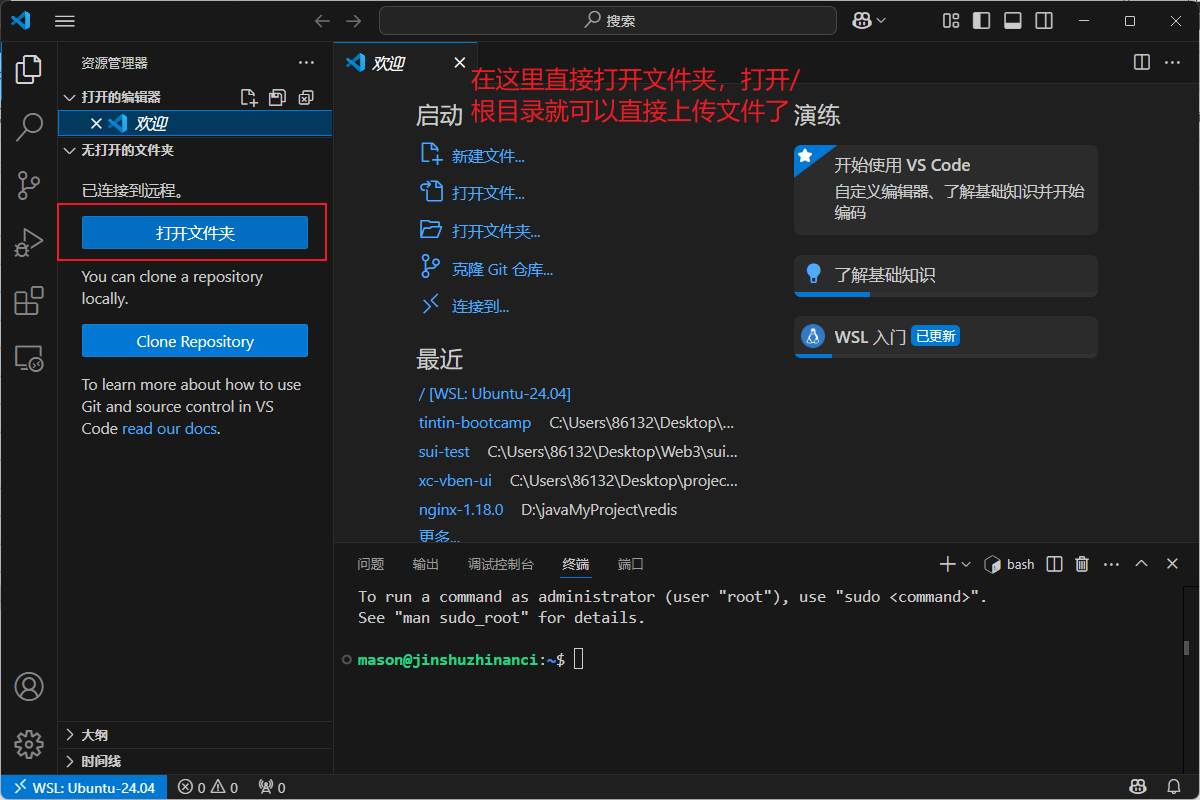Screen dimensions: 1200x800
Task: Switch to the Ports panel tab
Action: click(631, 564)
